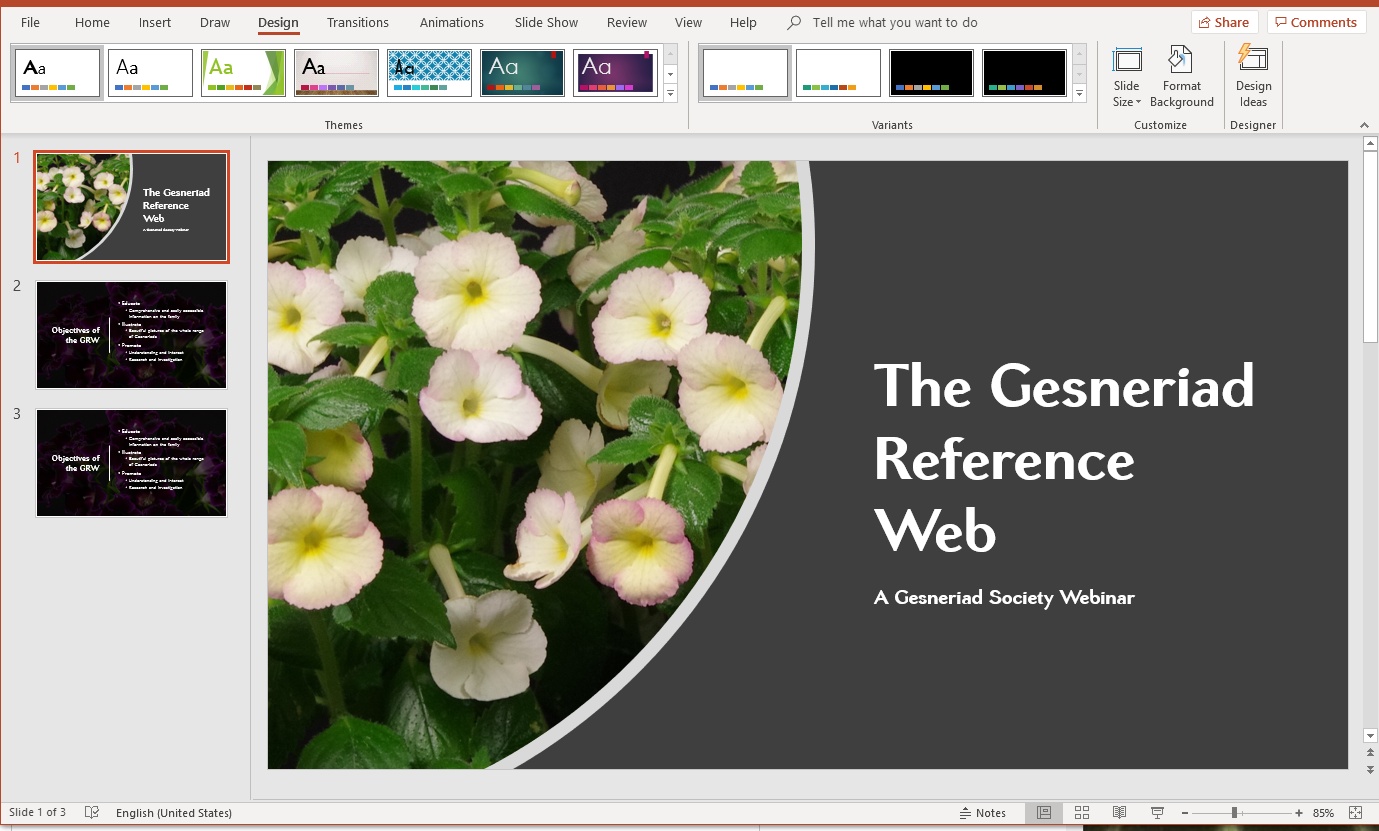Collapse the ribbon with chevron
1379x831 pixels.
(1364, 125)
